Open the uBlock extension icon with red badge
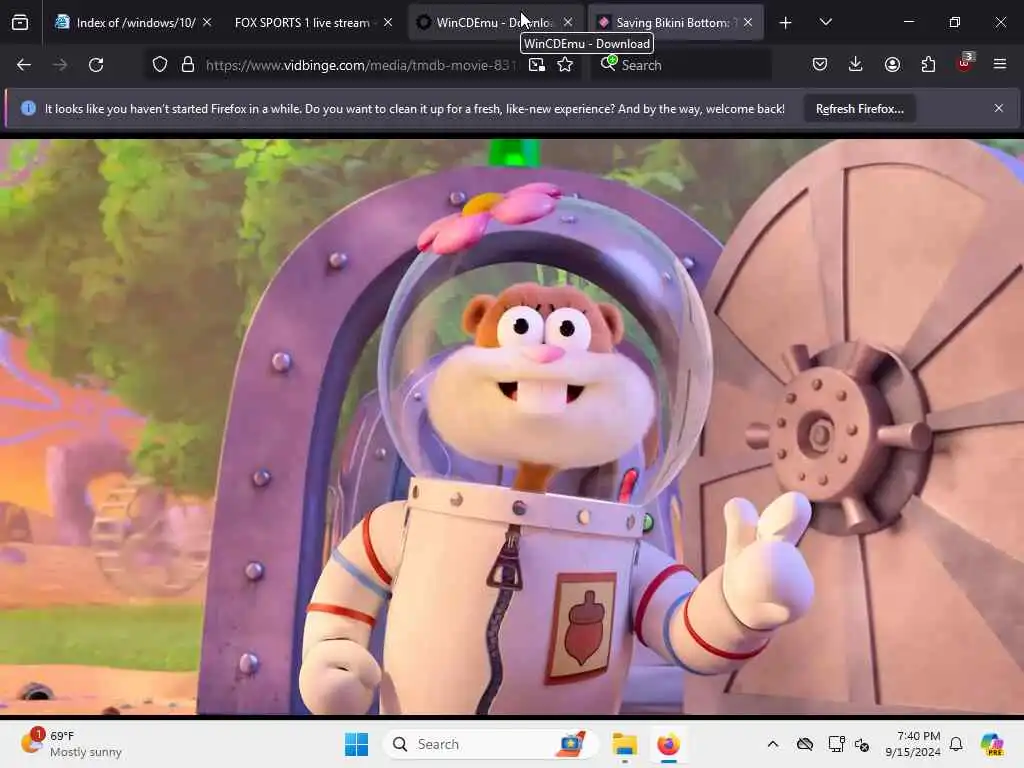Screen dimensions: 1024x768 pyautogui.click(x=965, y=63)
